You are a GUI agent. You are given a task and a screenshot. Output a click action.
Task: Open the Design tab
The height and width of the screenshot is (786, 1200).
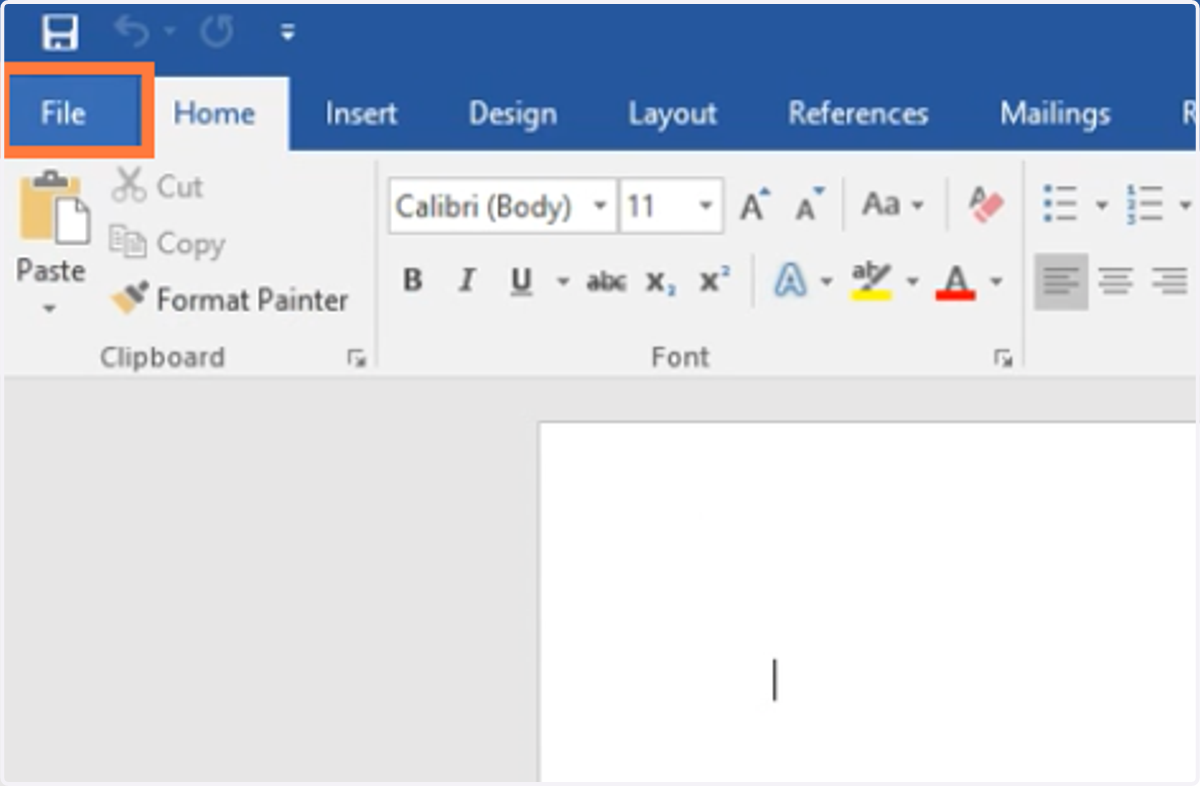pyautogui.click(x=512, y=114)
